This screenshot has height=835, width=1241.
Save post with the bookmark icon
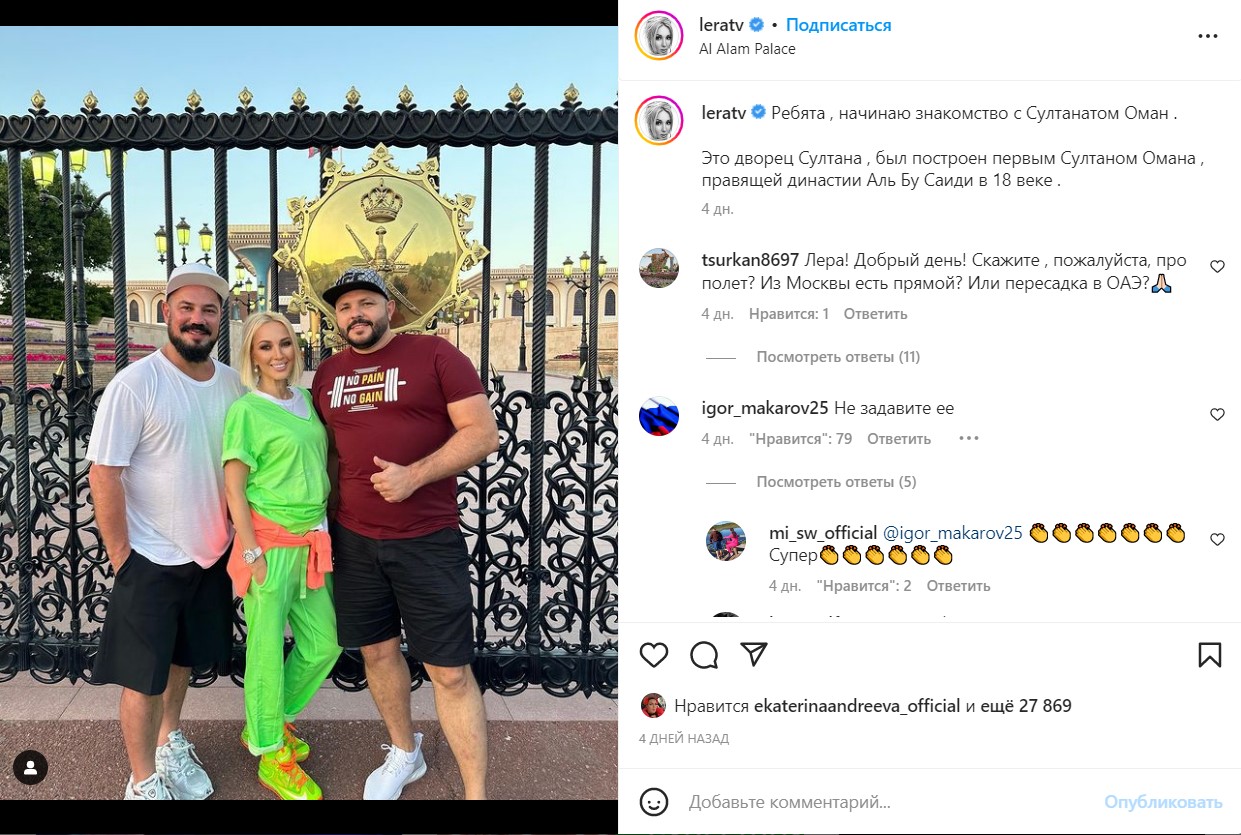pyautogui.click(x=1209, y=655)
